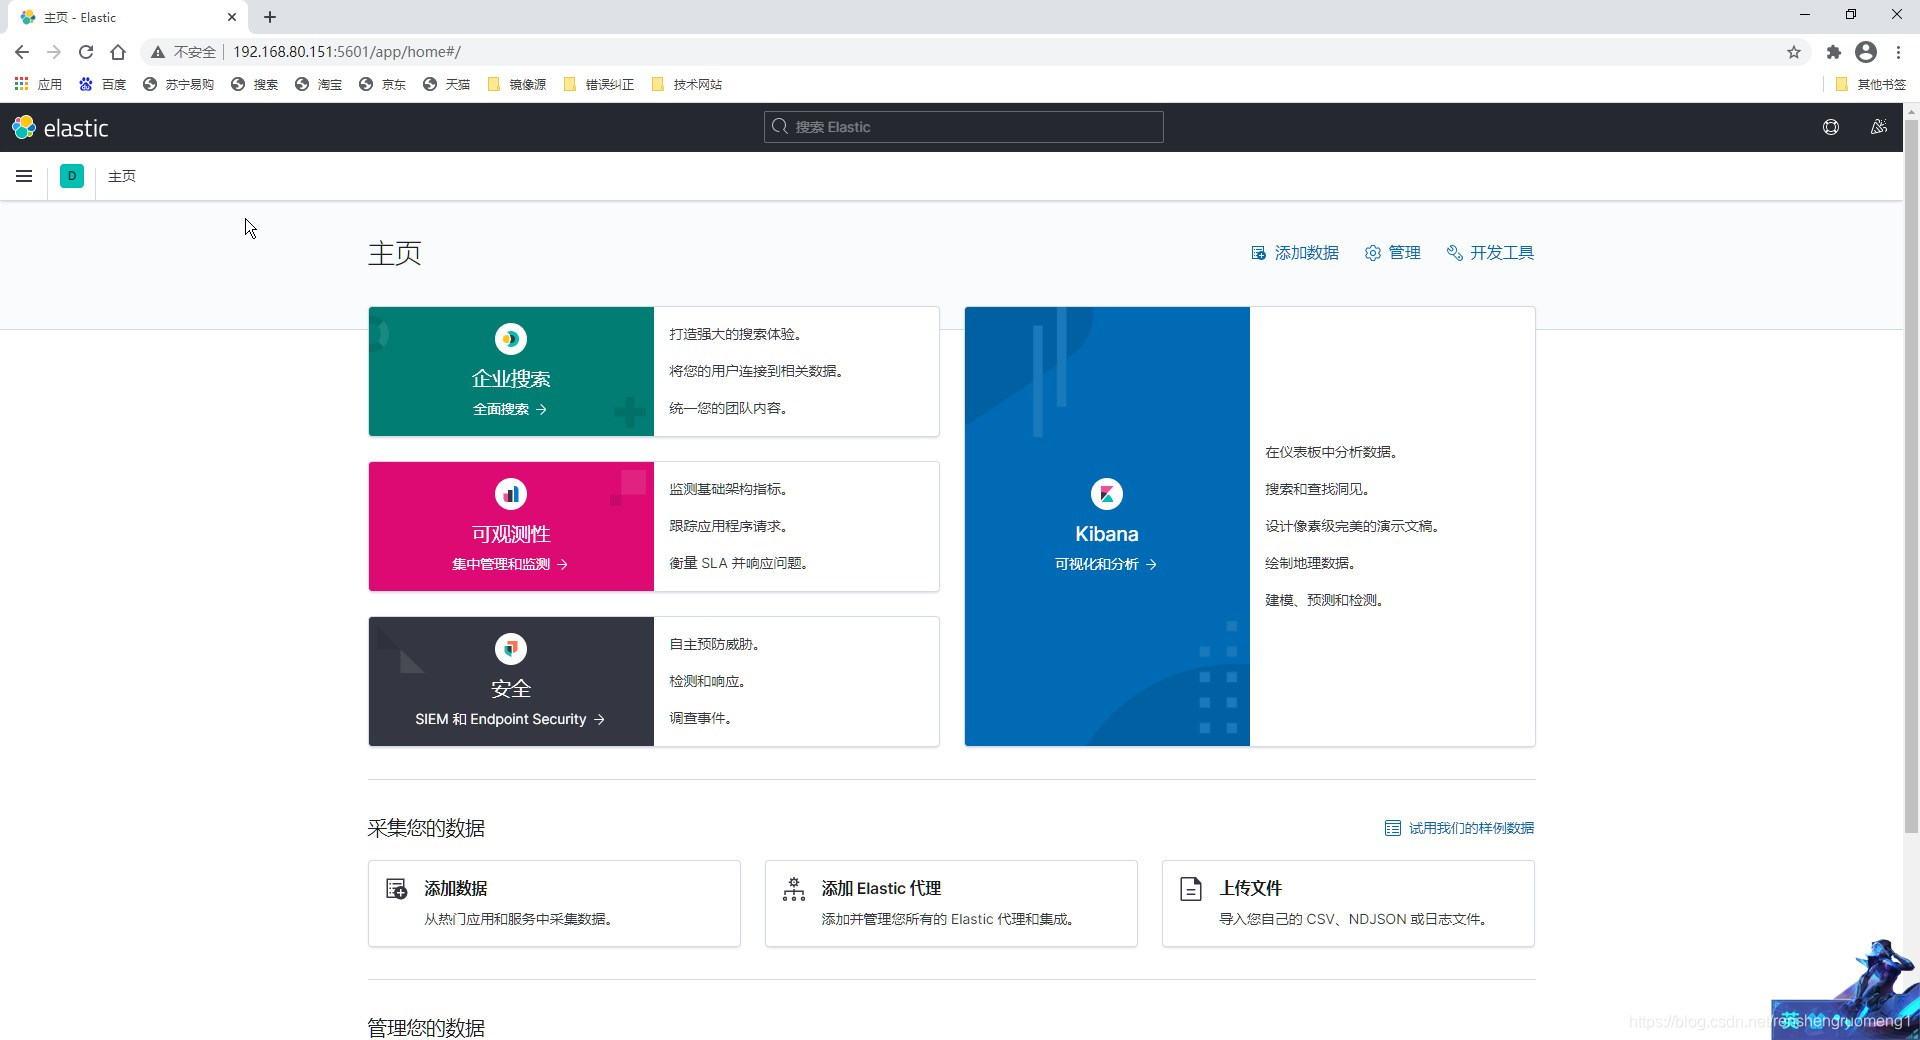Open the 应用 apps grid bookmark
Image resolution: width=1920 pixels, height=1040 pixels.
pyautogui.click(x=38, y=84)
